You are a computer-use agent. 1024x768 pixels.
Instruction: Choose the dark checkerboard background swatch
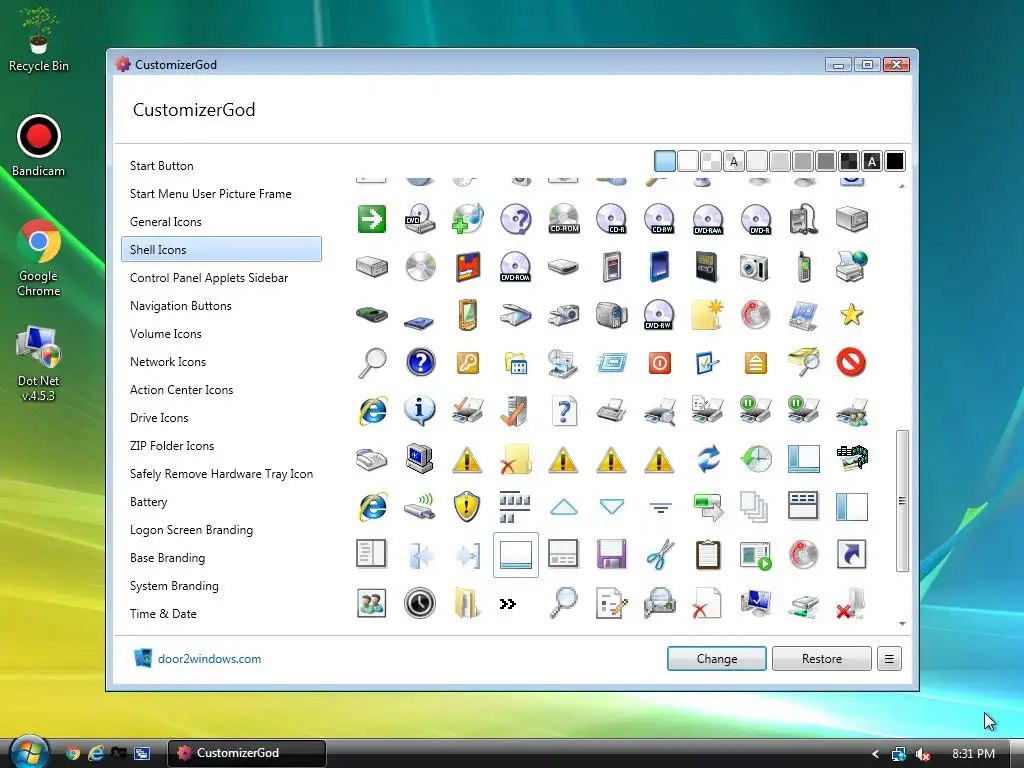[x=849, y=161]
